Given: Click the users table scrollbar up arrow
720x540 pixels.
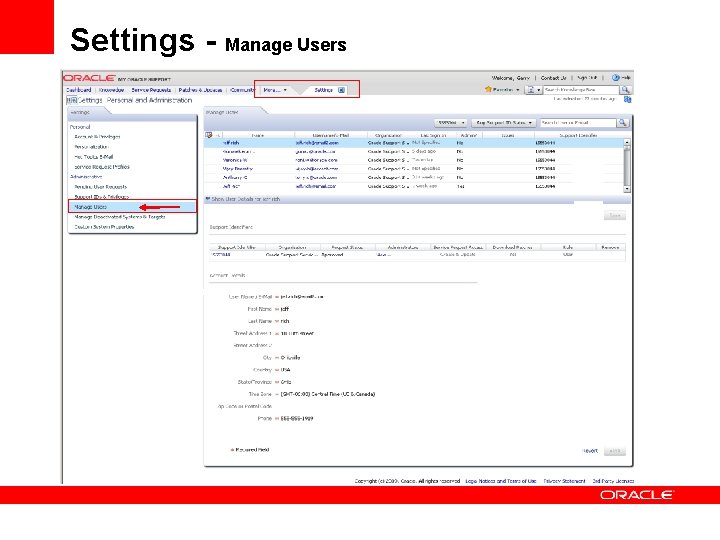Looking at the screenshot, I should (x=627, y=143).
